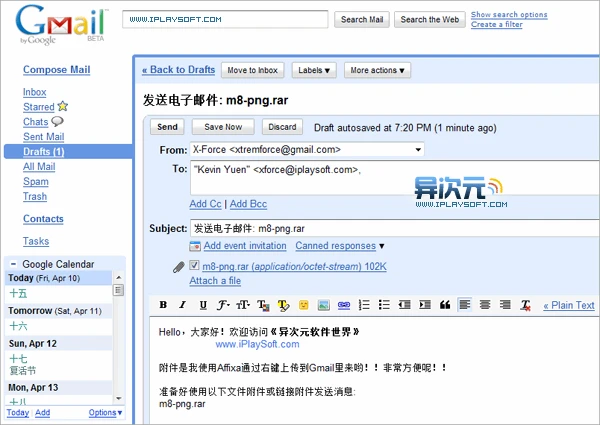Center align the text
Image resolution: width=600 pixels, height=425 pixels.
485,305
